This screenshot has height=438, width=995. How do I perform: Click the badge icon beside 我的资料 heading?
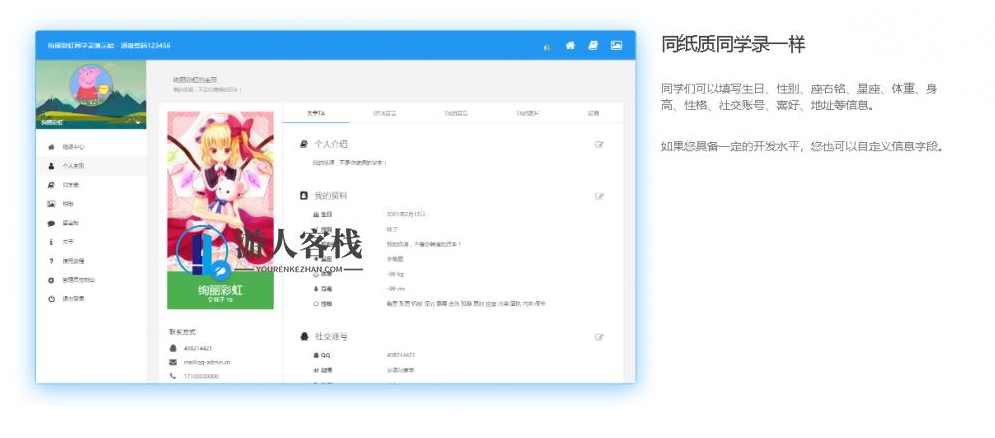[304, 196]
